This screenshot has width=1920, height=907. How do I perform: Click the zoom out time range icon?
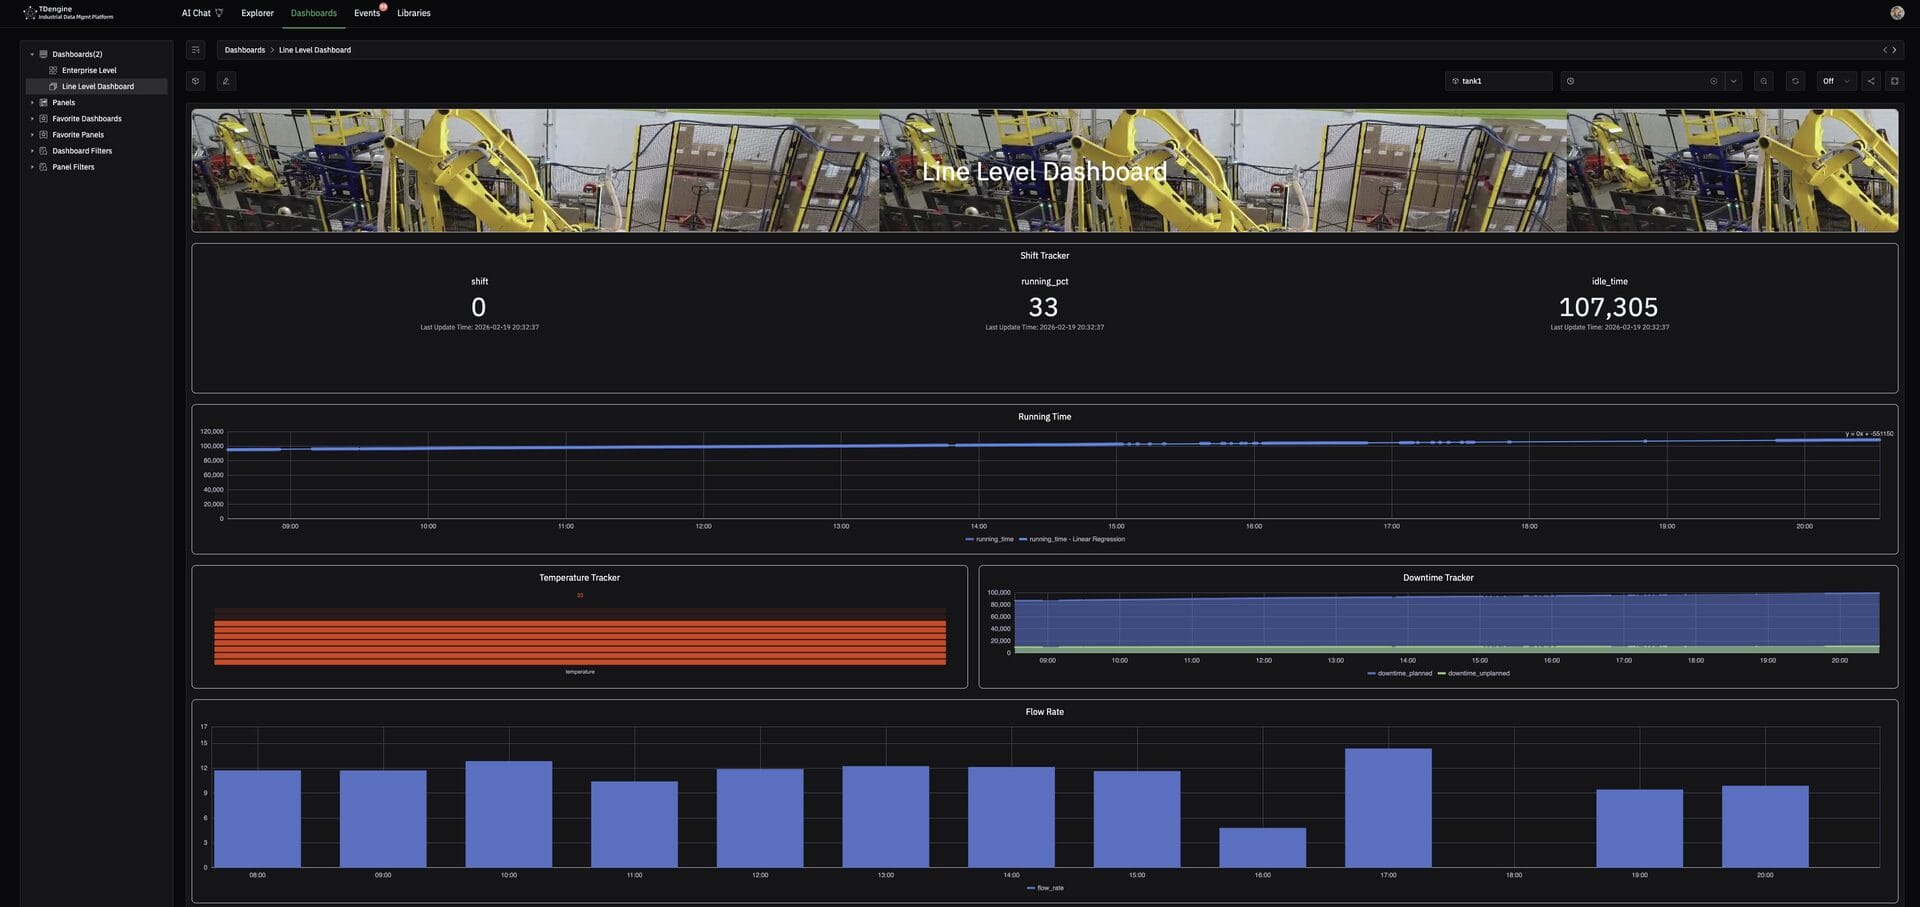(x=1763, y=81)
